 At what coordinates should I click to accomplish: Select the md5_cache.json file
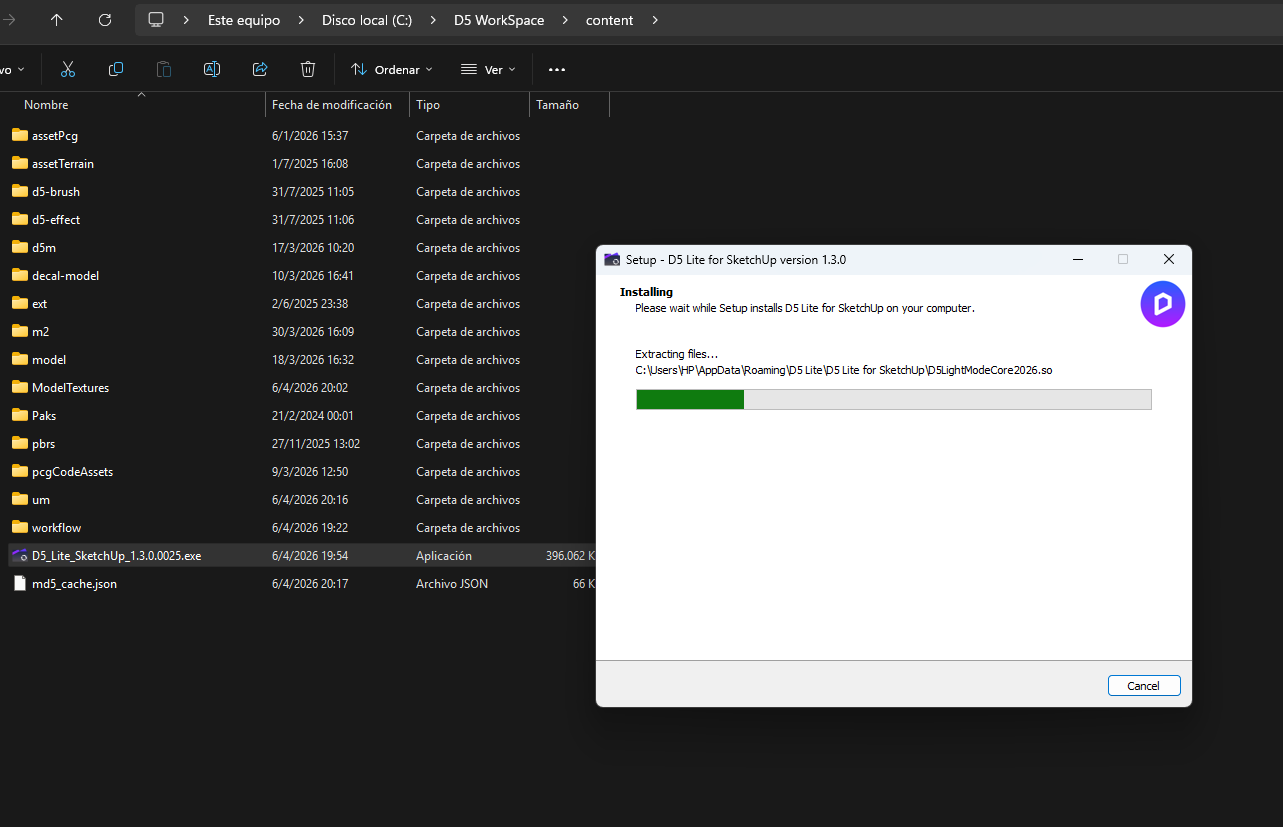74,584
